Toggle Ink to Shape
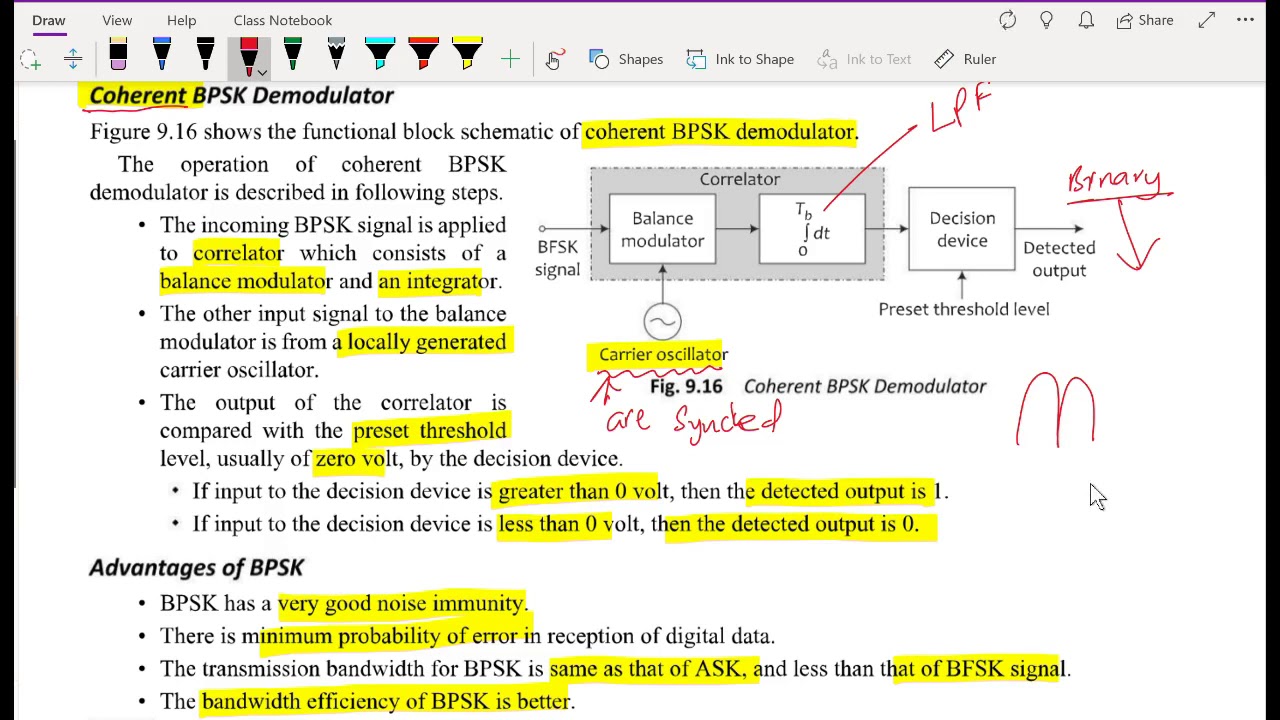 point(740,59)
